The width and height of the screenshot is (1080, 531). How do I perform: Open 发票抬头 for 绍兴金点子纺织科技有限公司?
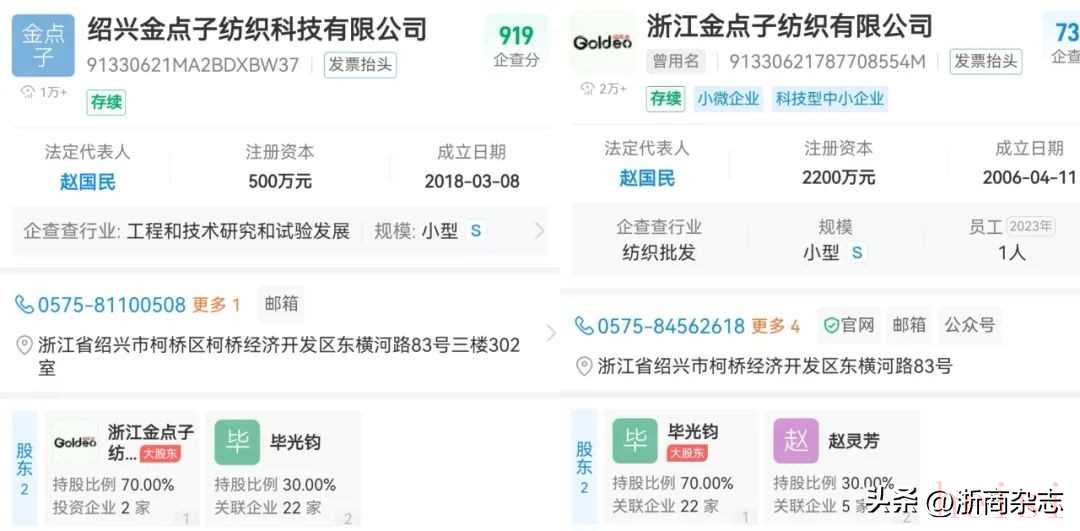(360, 65)
